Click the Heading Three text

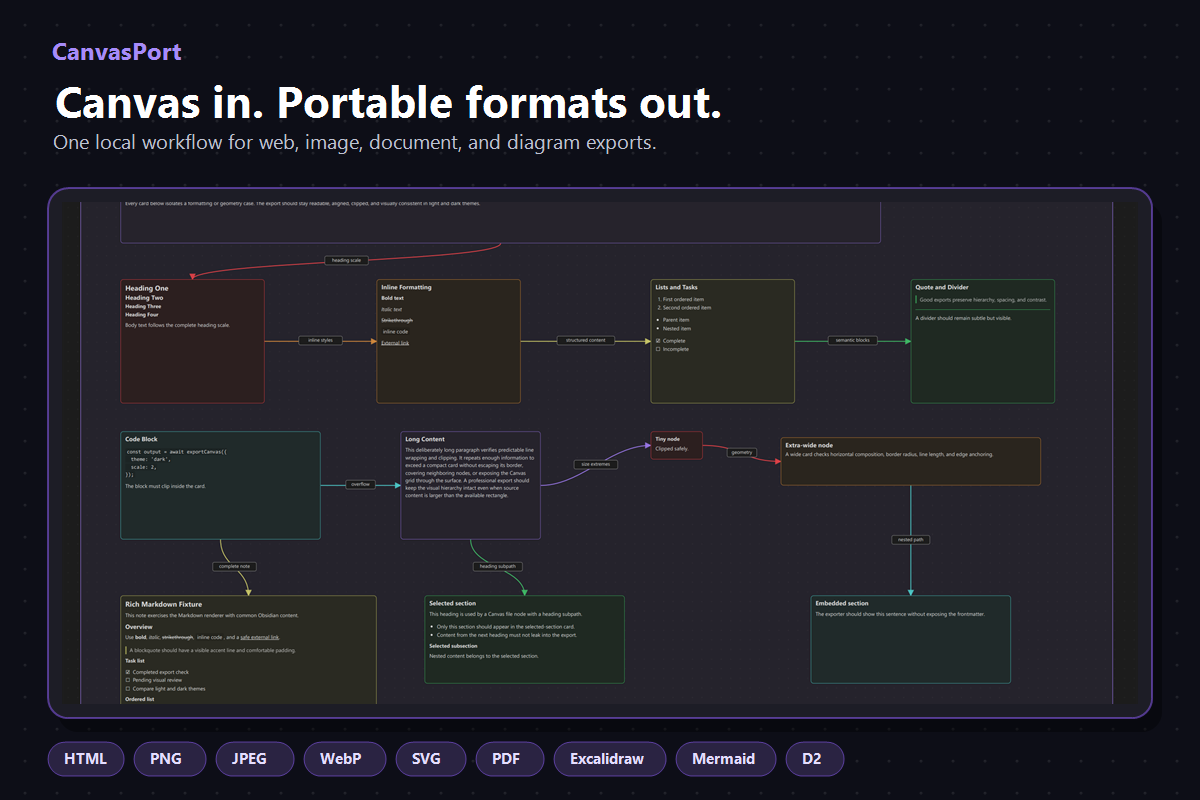coord(143,306)
